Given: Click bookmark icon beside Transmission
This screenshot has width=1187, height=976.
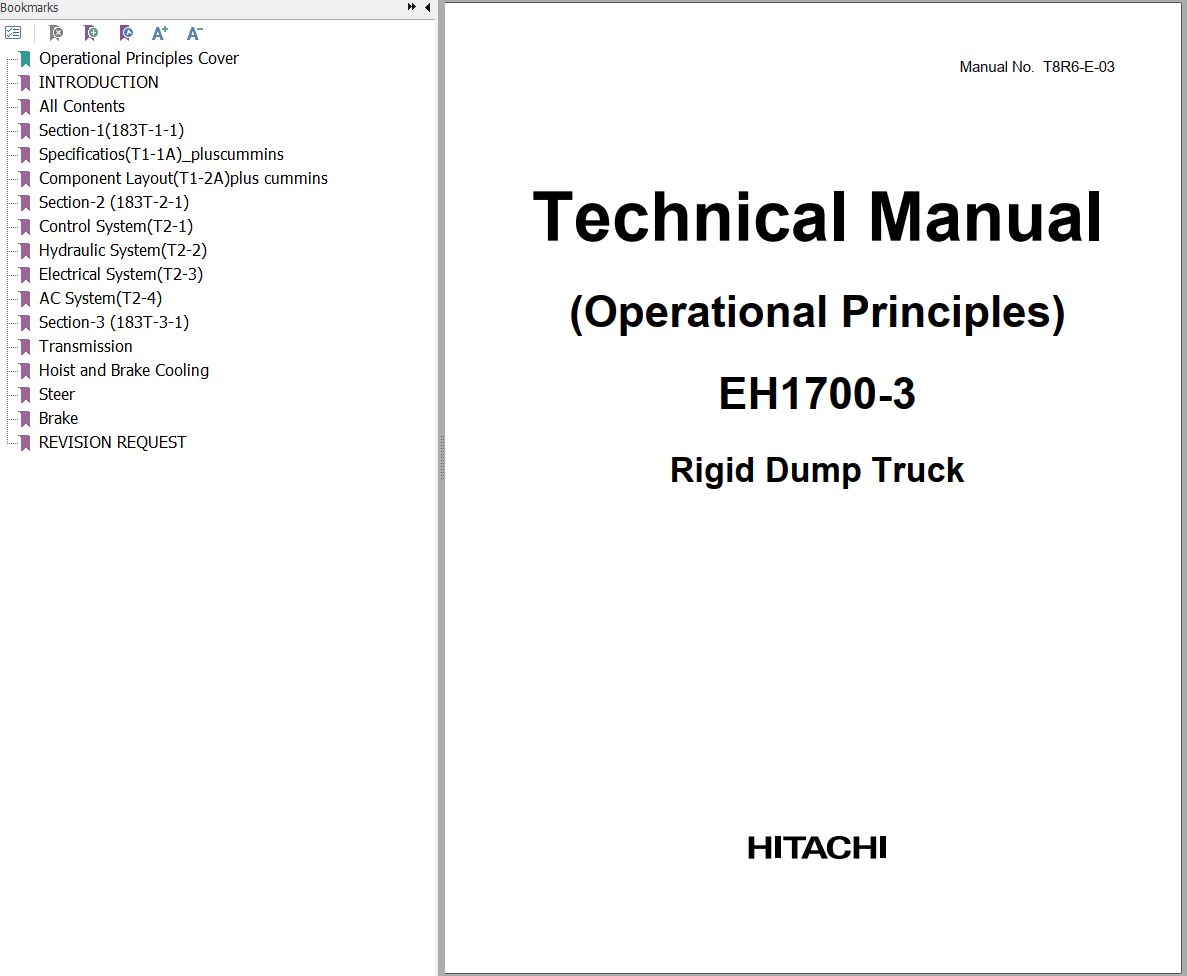Looking at the screenshot, I should 25,347.
